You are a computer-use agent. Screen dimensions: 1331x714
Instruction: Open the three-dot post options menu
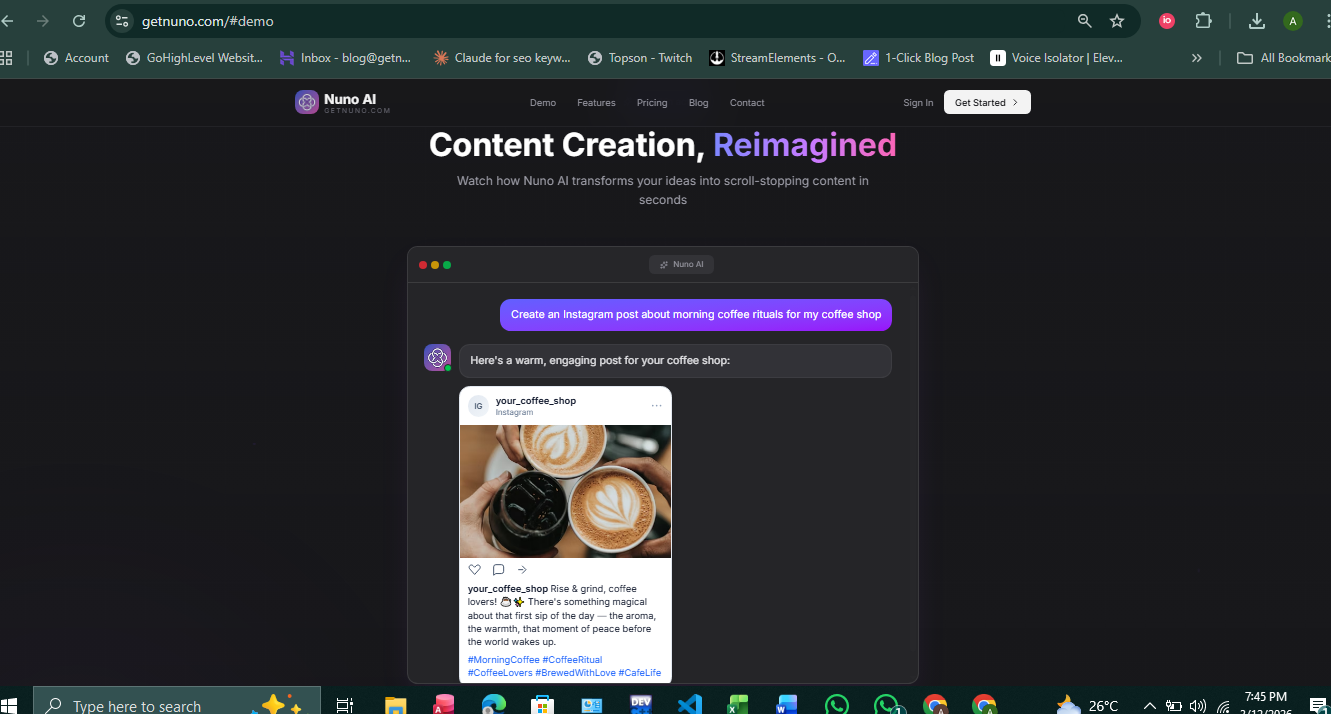(x=656, y=406)
